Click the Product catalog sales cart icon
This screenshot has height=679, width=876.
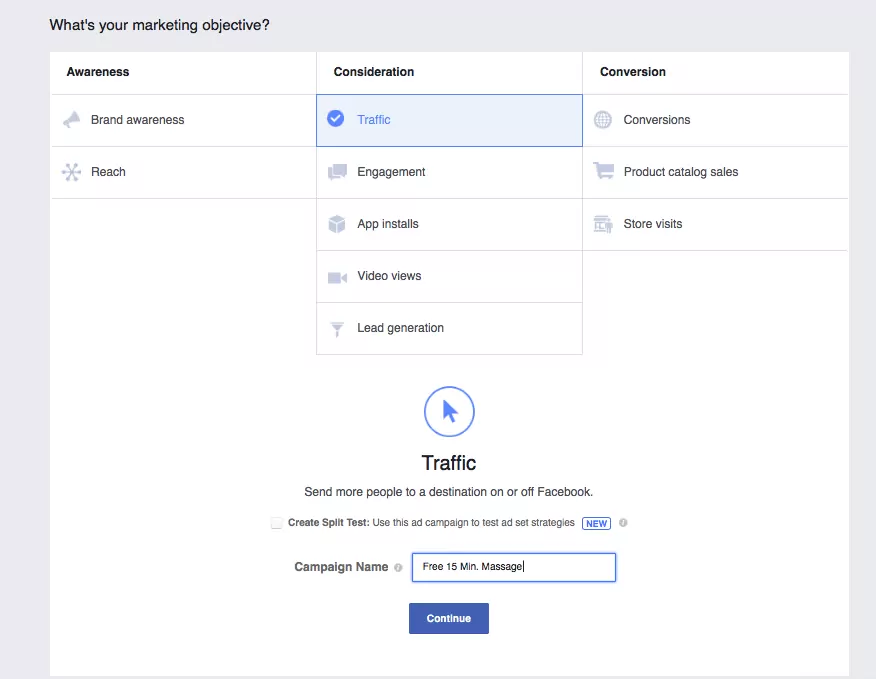[603, 172]
